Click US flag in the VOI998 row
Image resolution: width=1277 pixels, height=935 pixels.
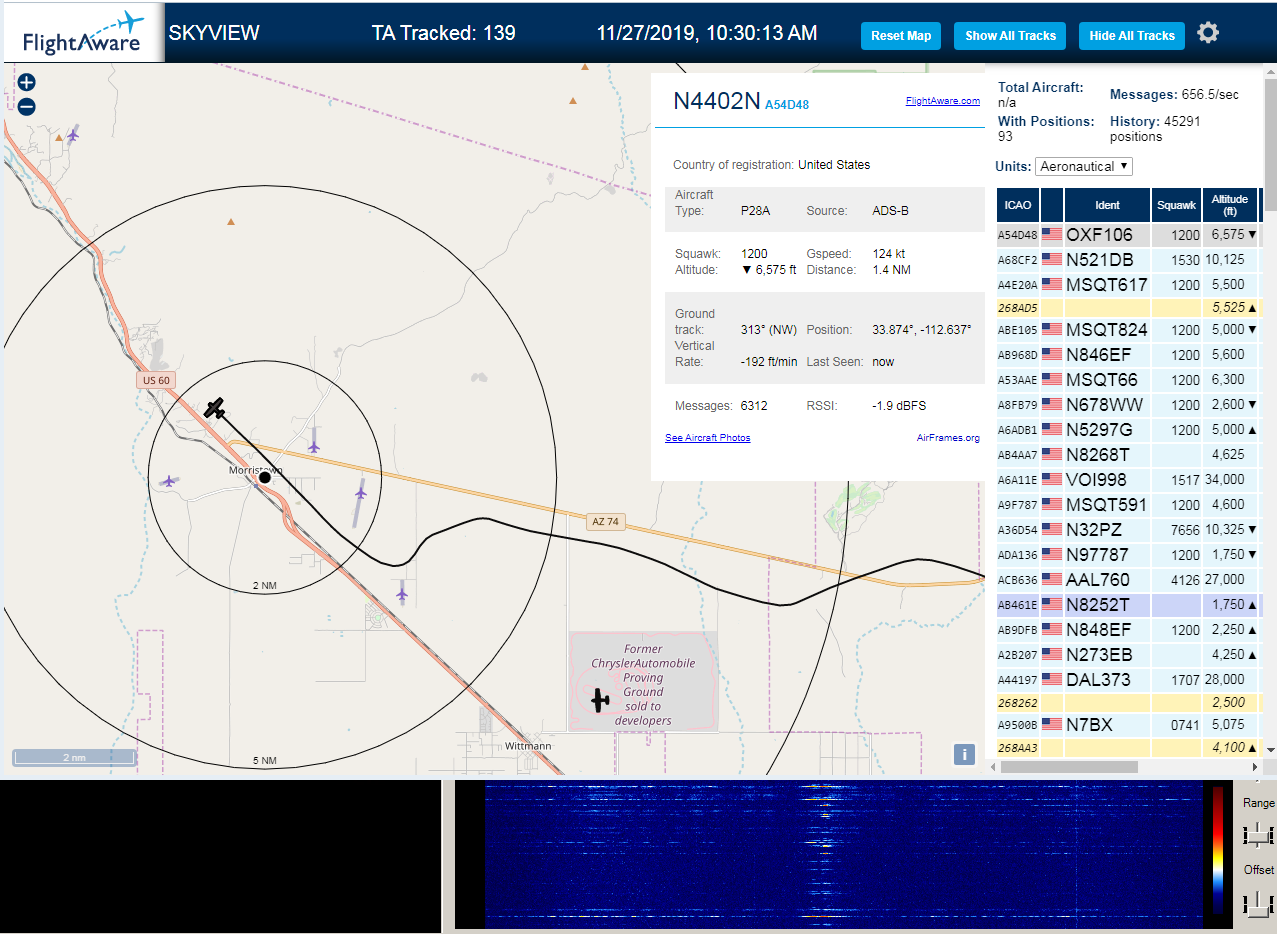(1052, 479)
